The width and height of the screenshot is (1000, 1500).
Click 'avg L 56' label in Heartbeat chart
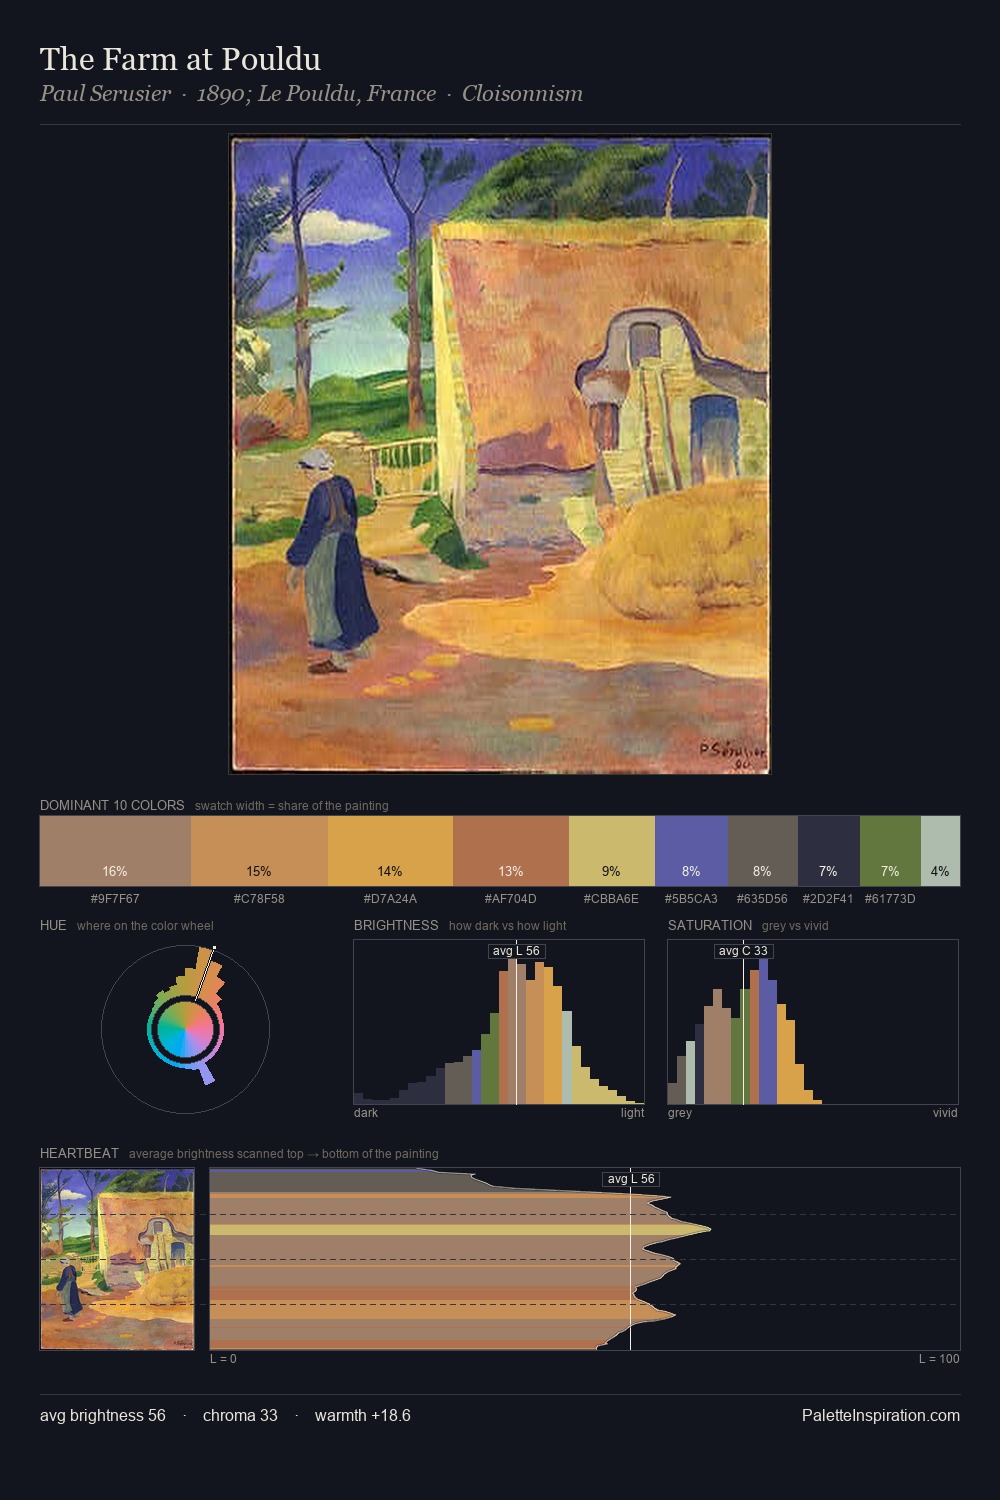tap(631, 1179)
